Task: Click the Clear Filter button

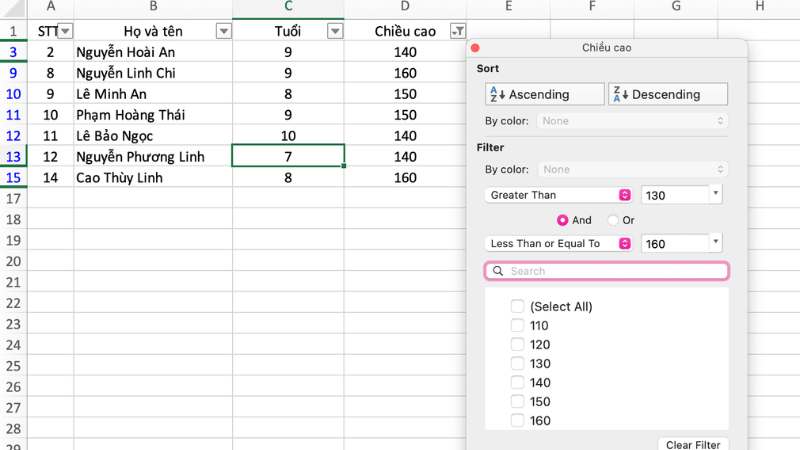Action: click(x=693, y=444)
